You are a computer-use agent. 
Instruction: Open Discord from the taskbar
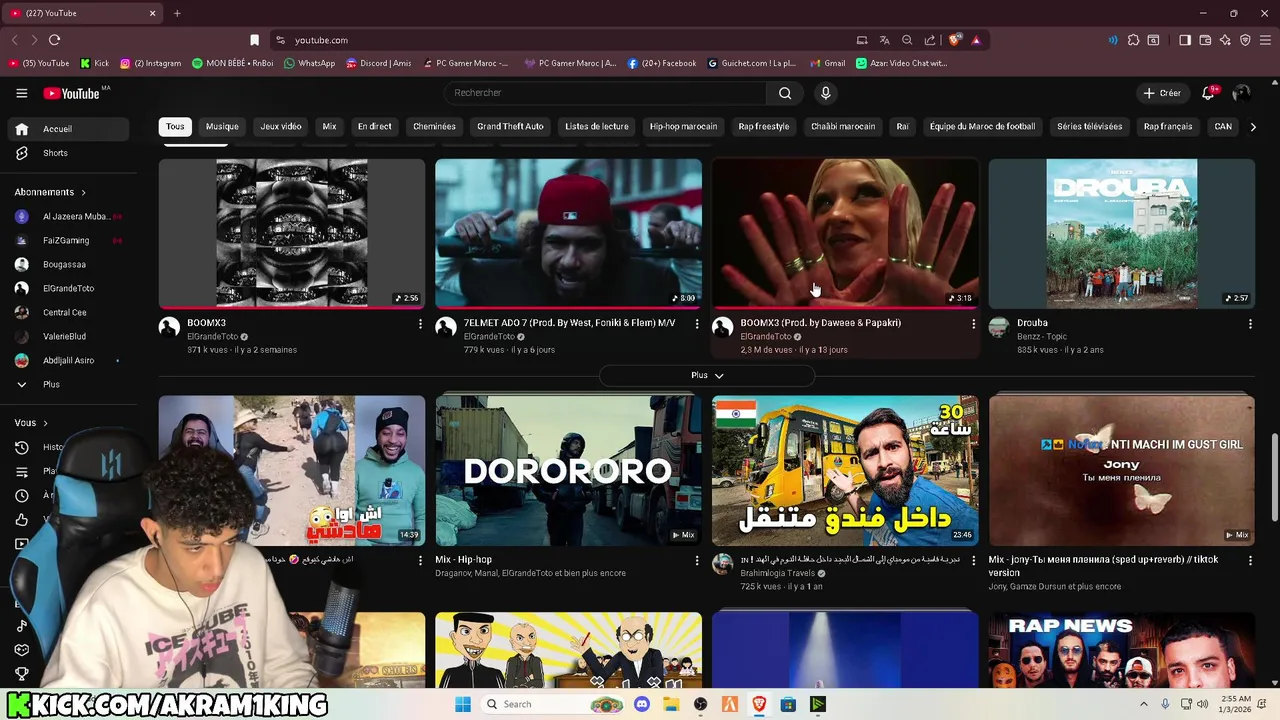click(642, 704)
